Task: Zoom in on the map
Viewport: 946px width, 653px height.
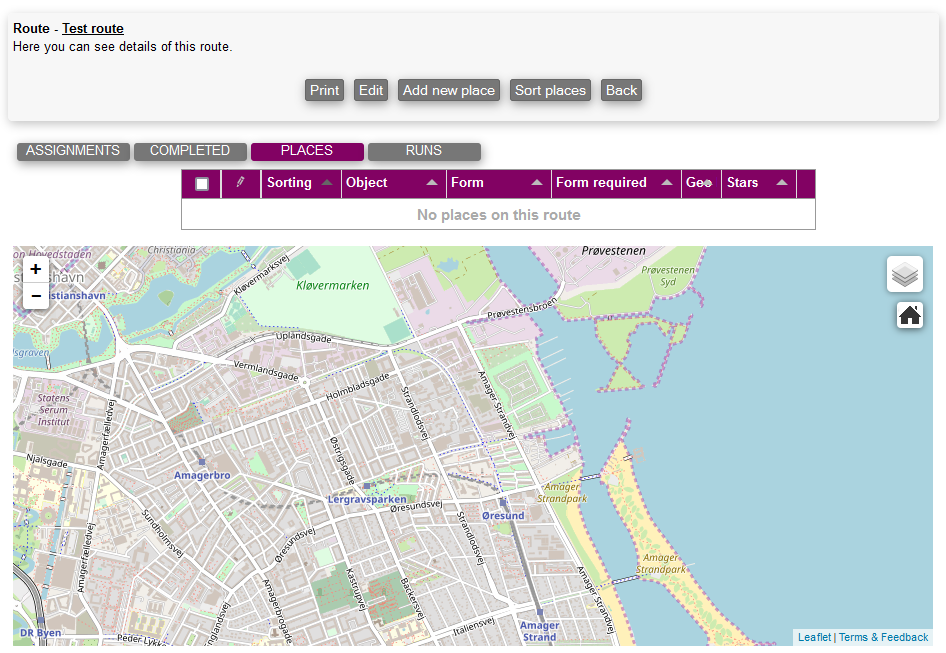Action: point(35,269)
